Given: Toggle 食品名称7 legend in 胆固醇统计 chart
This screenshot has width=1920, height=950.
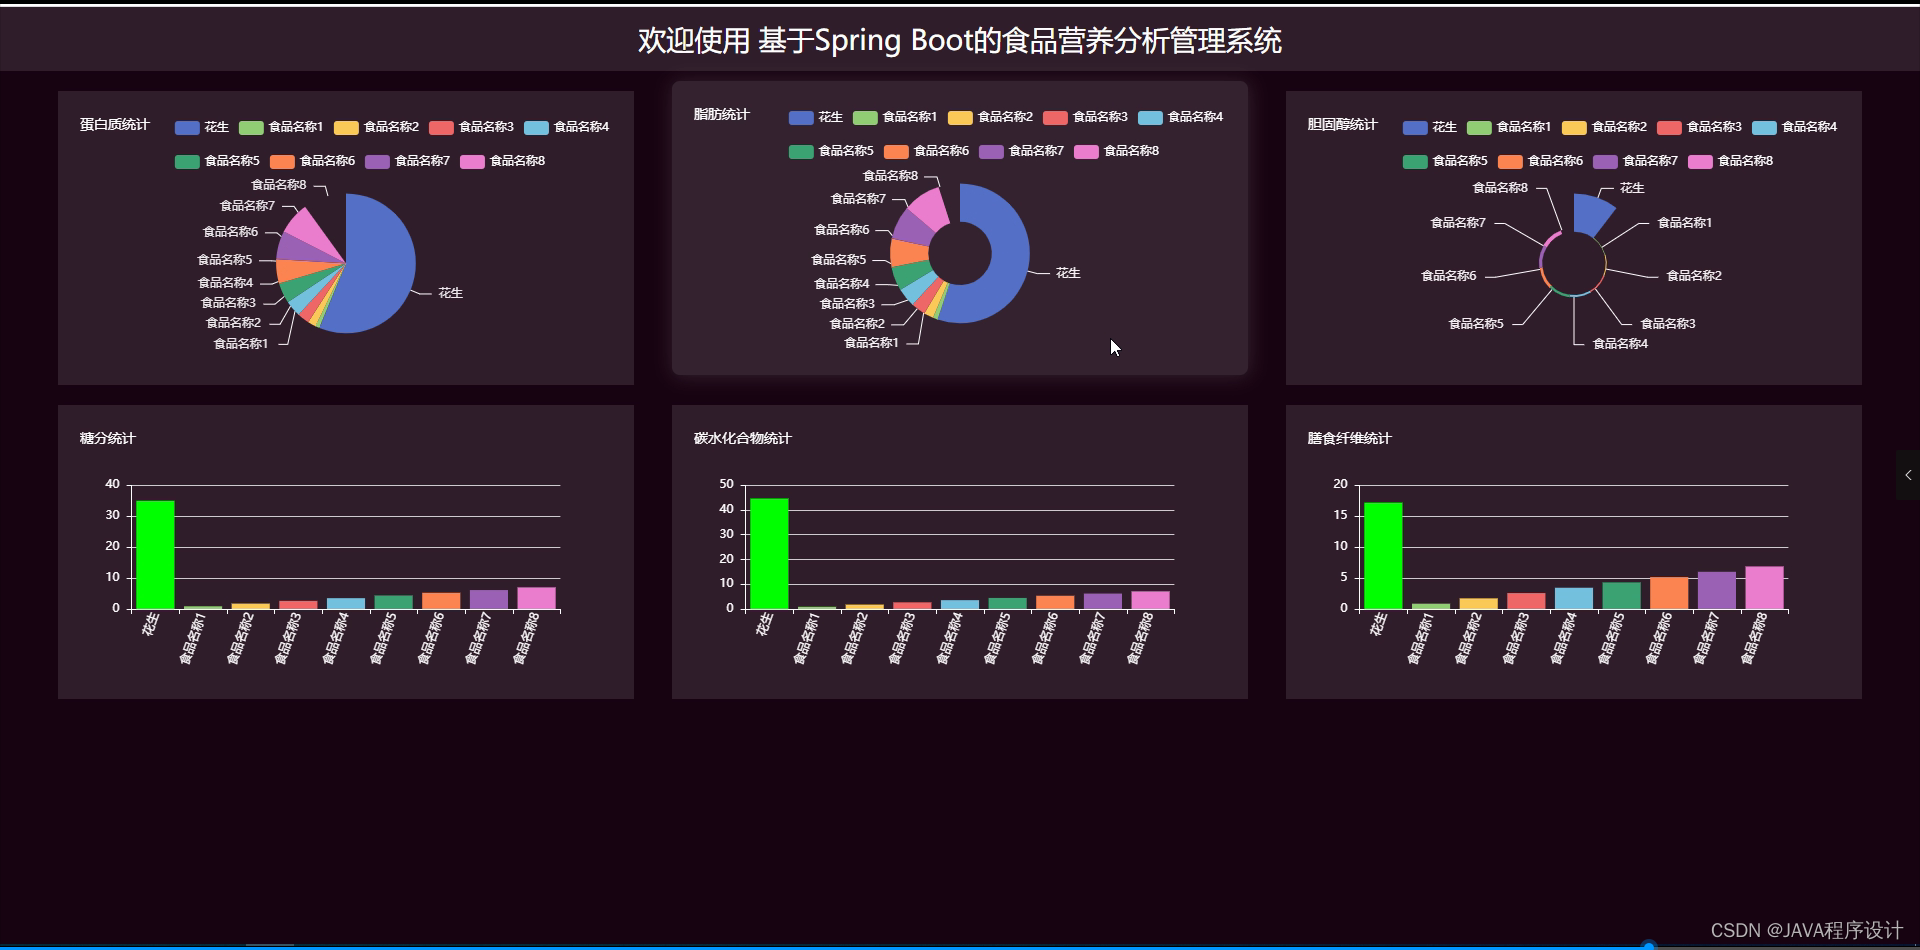Looking at the screenshot, I should [x=1635, y=161].
